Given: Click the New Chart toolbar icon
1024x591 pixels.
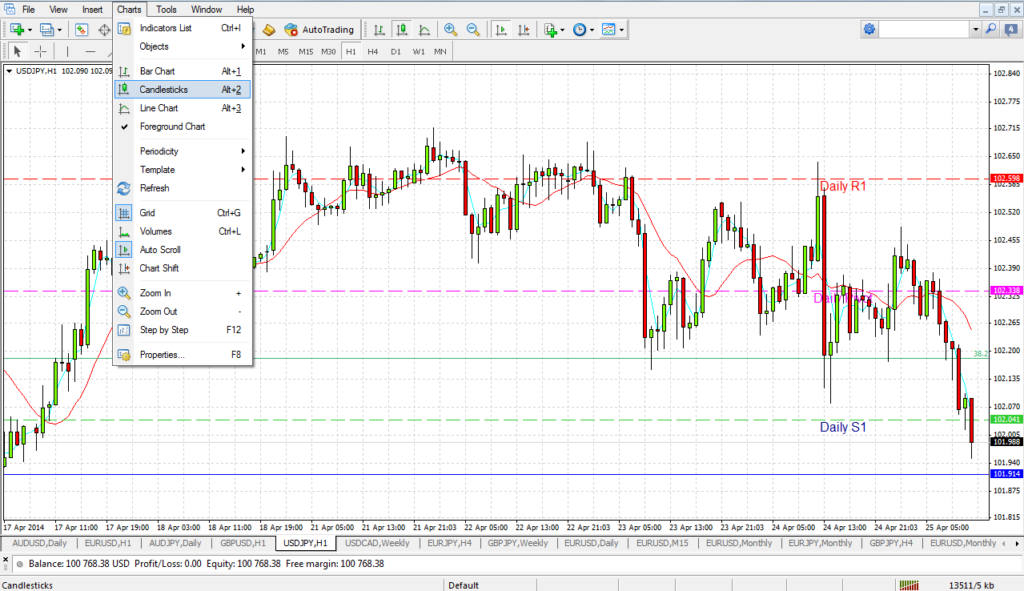Looking at the screenshot, I should click(x=16, y=29).
